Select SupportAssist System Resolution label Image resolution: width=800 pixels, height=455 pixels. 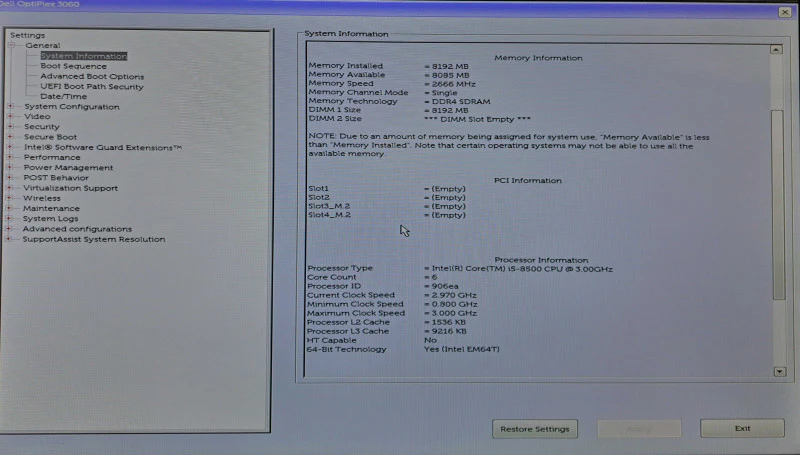pos(94,239)
